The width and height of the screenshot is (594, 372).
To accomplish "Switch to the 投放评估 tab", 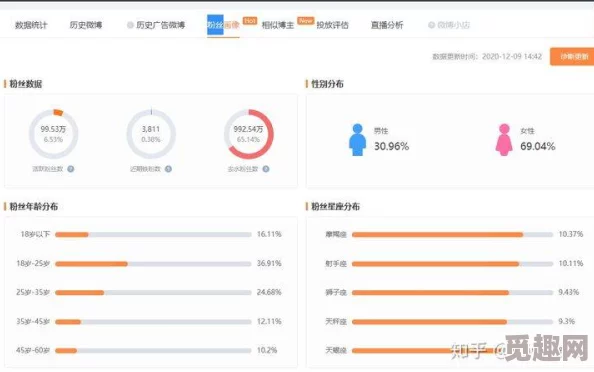I will coord(332,25).
